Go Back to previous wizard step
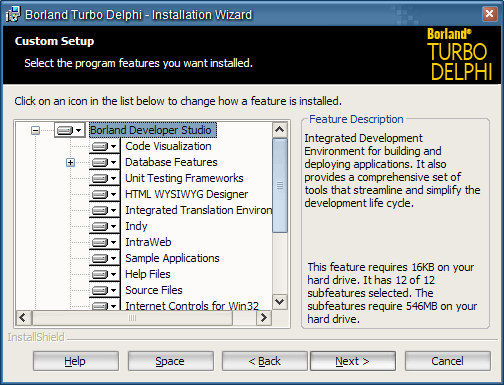Screen dimensions: 504x385 [265, 361]
